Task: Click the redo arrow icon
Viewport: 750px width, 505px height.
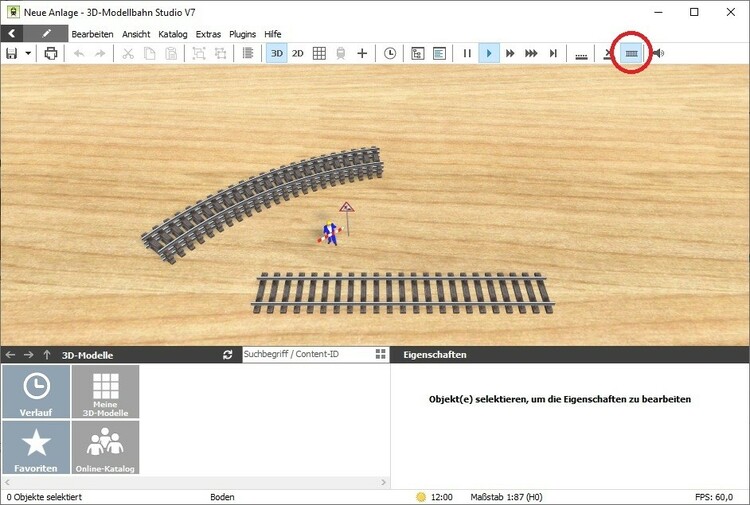Action: pos(100,53)
